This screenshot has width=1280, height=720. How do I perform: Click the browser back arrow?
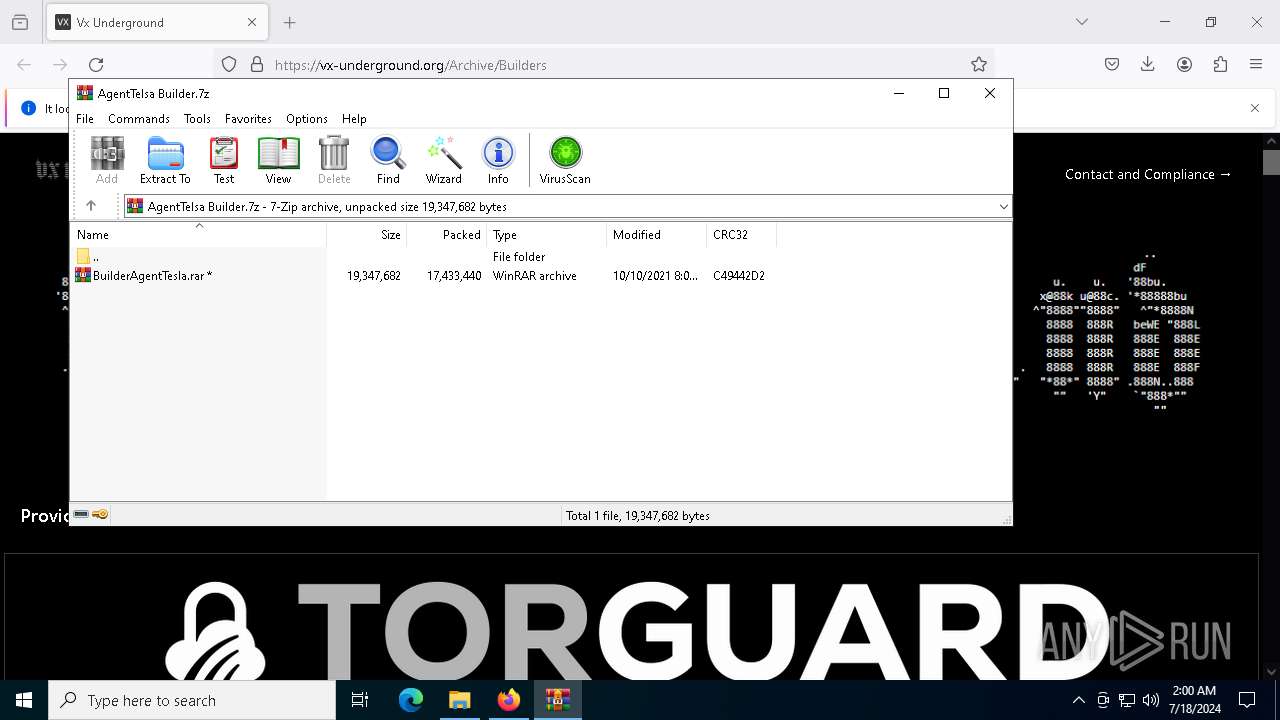click(24, 64)
